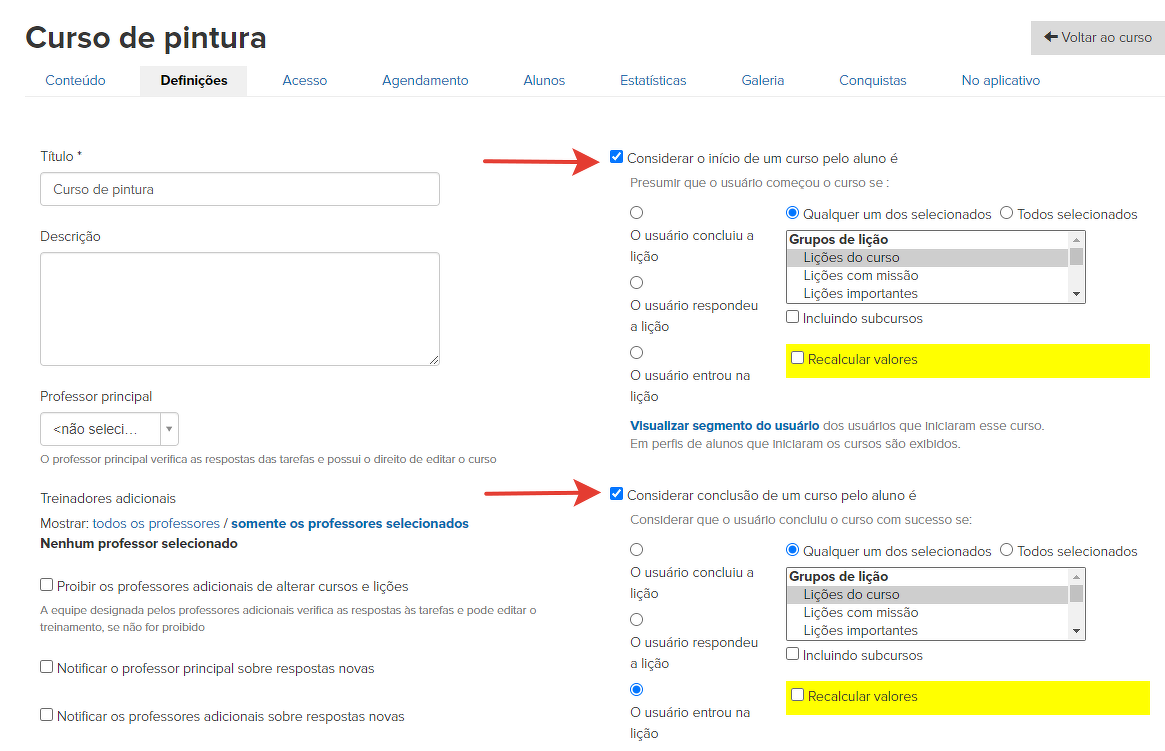Image resolution: width=1165 pixels, height=751 pixels.
Task: Switch to the Acesso tab
Action: 304,80
